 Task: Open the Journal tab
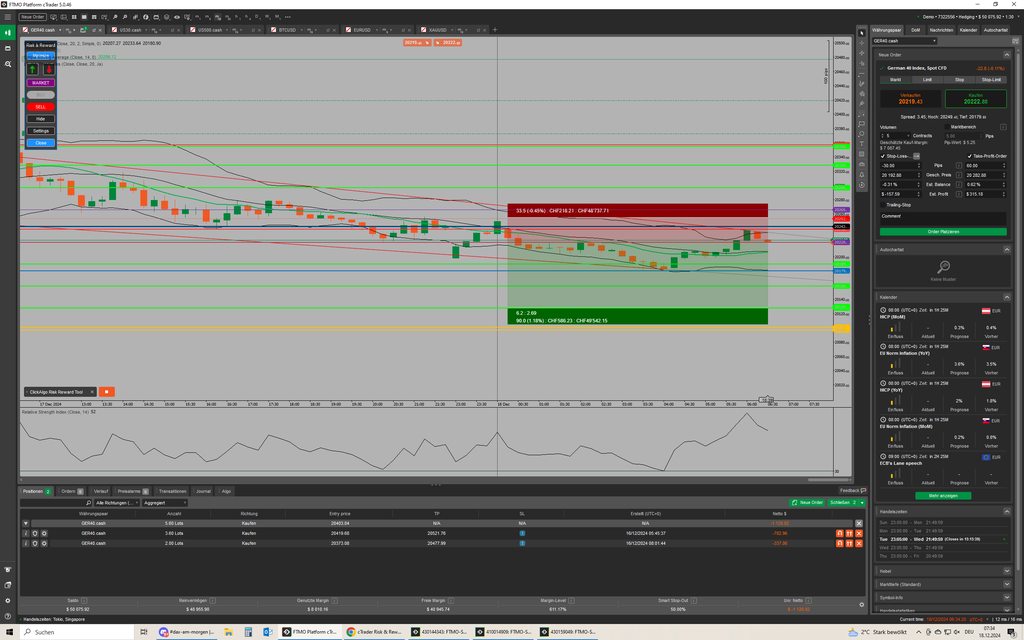click(x=204, y=491)
